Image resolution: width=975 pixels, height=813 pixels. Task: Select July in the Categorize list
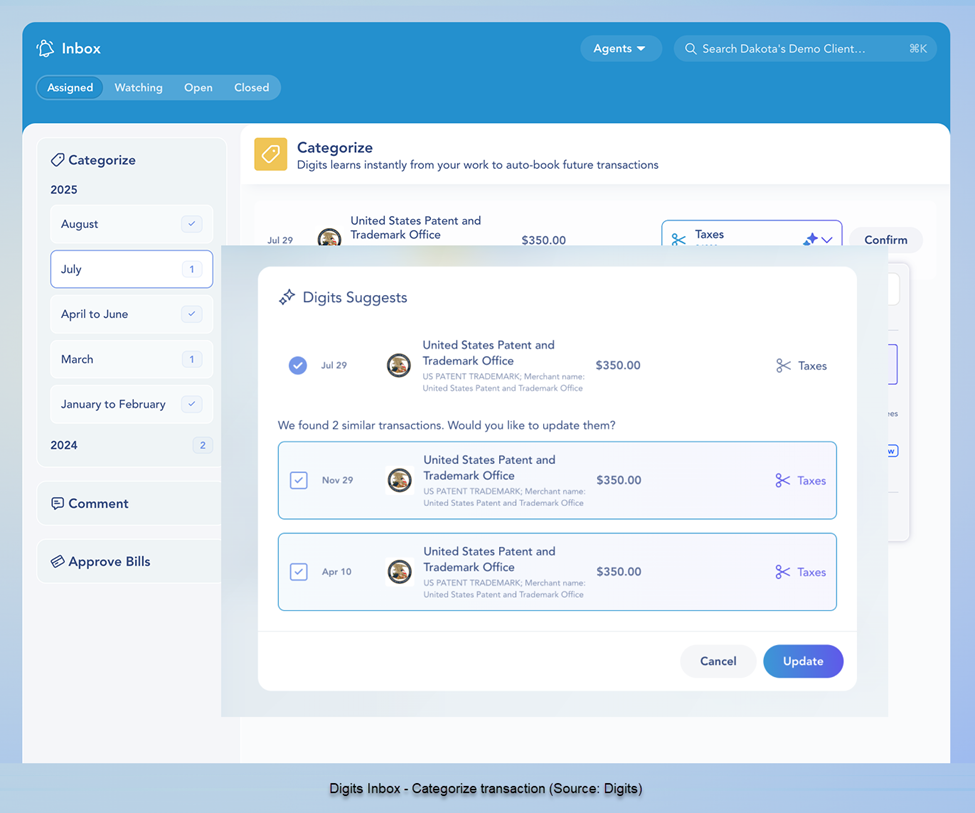click(131, 269)
